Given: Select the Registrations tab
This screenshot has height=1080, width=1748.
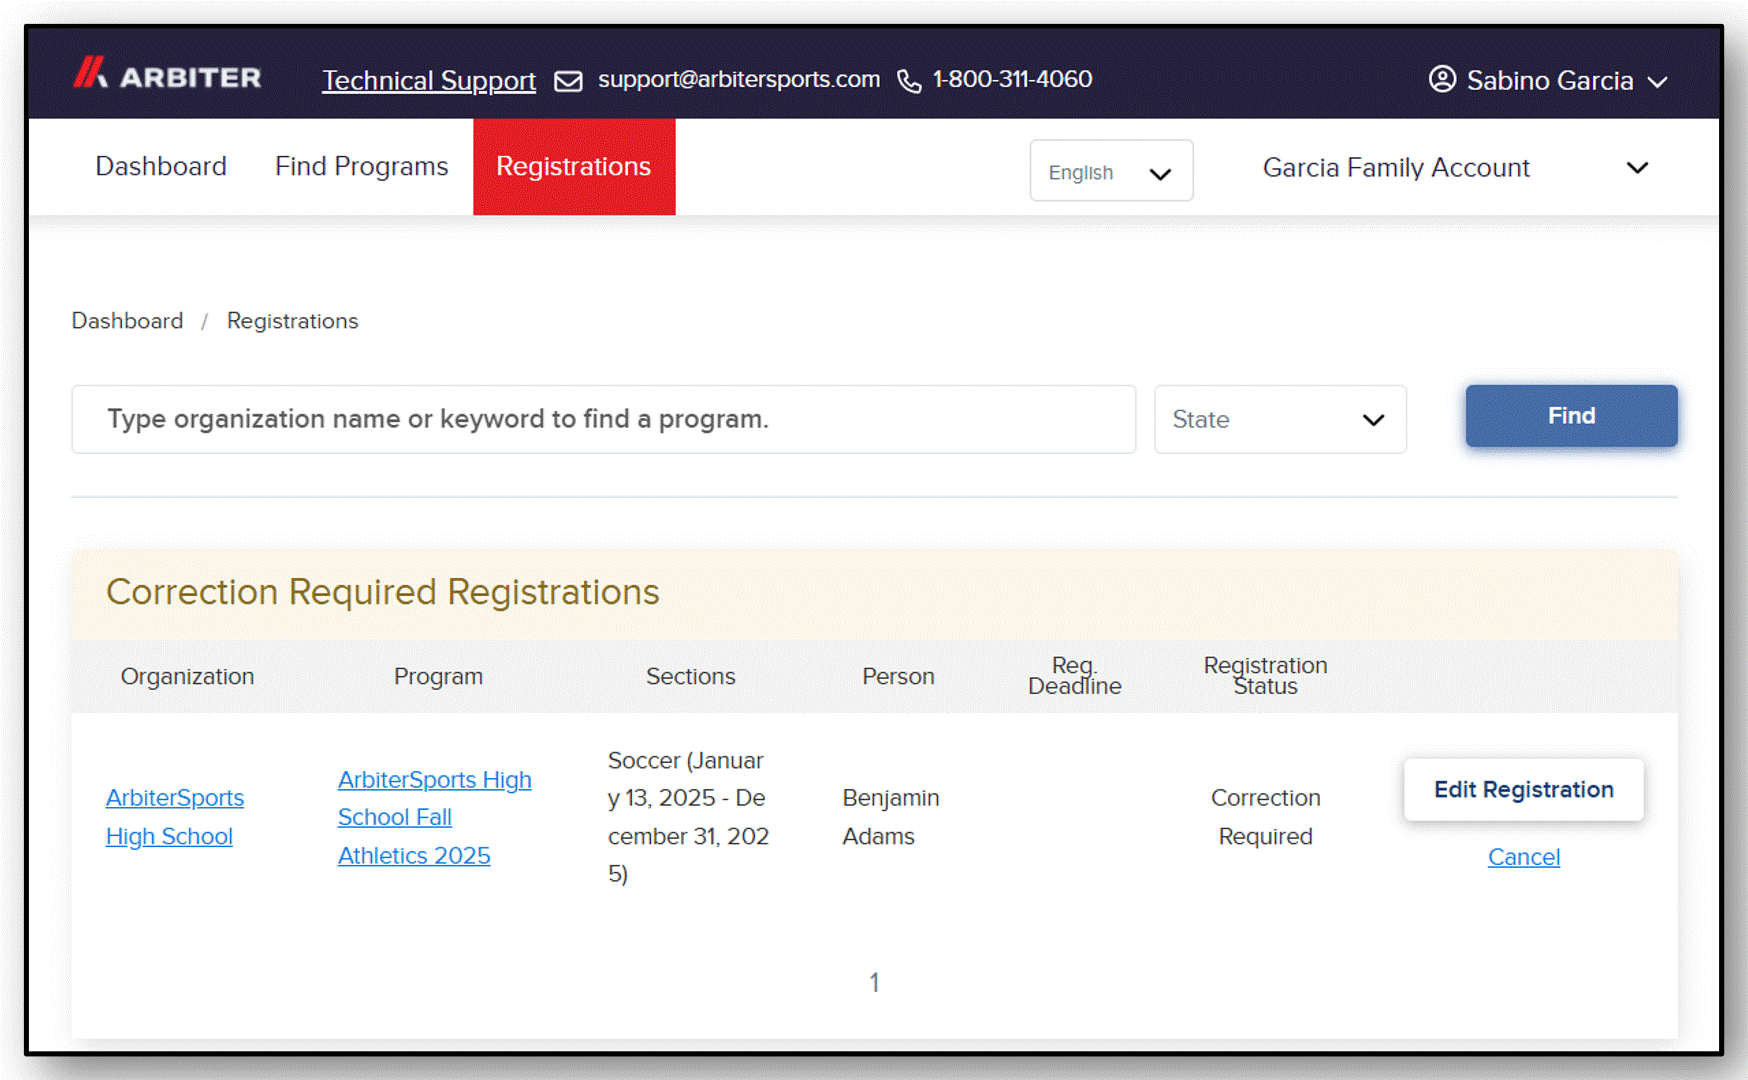Looking at the screenshot, I should pyautogui.click(x=574, y=166).
